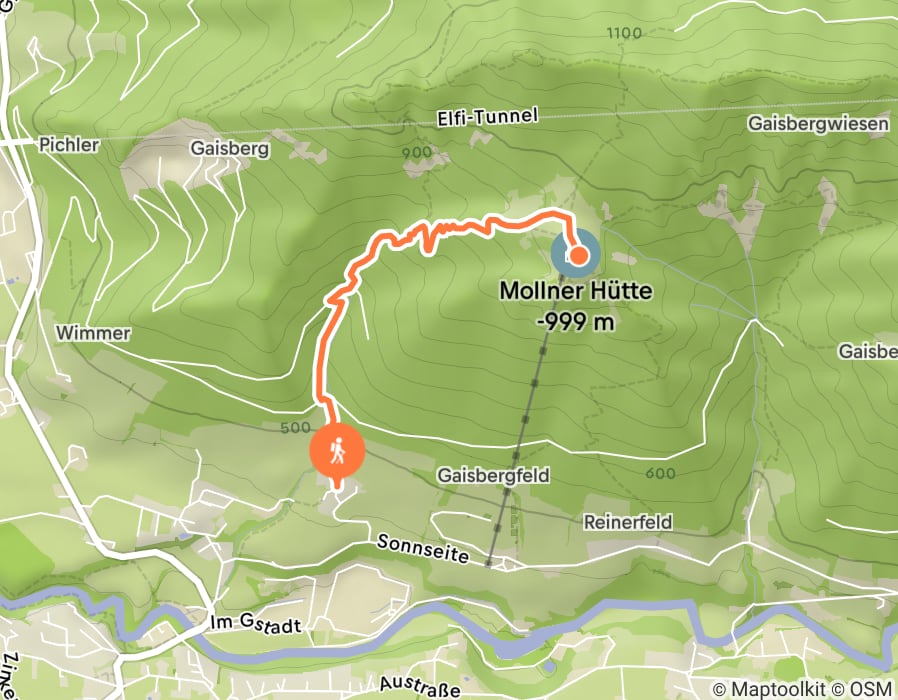This screenshot has width=898, height=700.
Task: Click the Austraße street label
Action: coord(420,686)
